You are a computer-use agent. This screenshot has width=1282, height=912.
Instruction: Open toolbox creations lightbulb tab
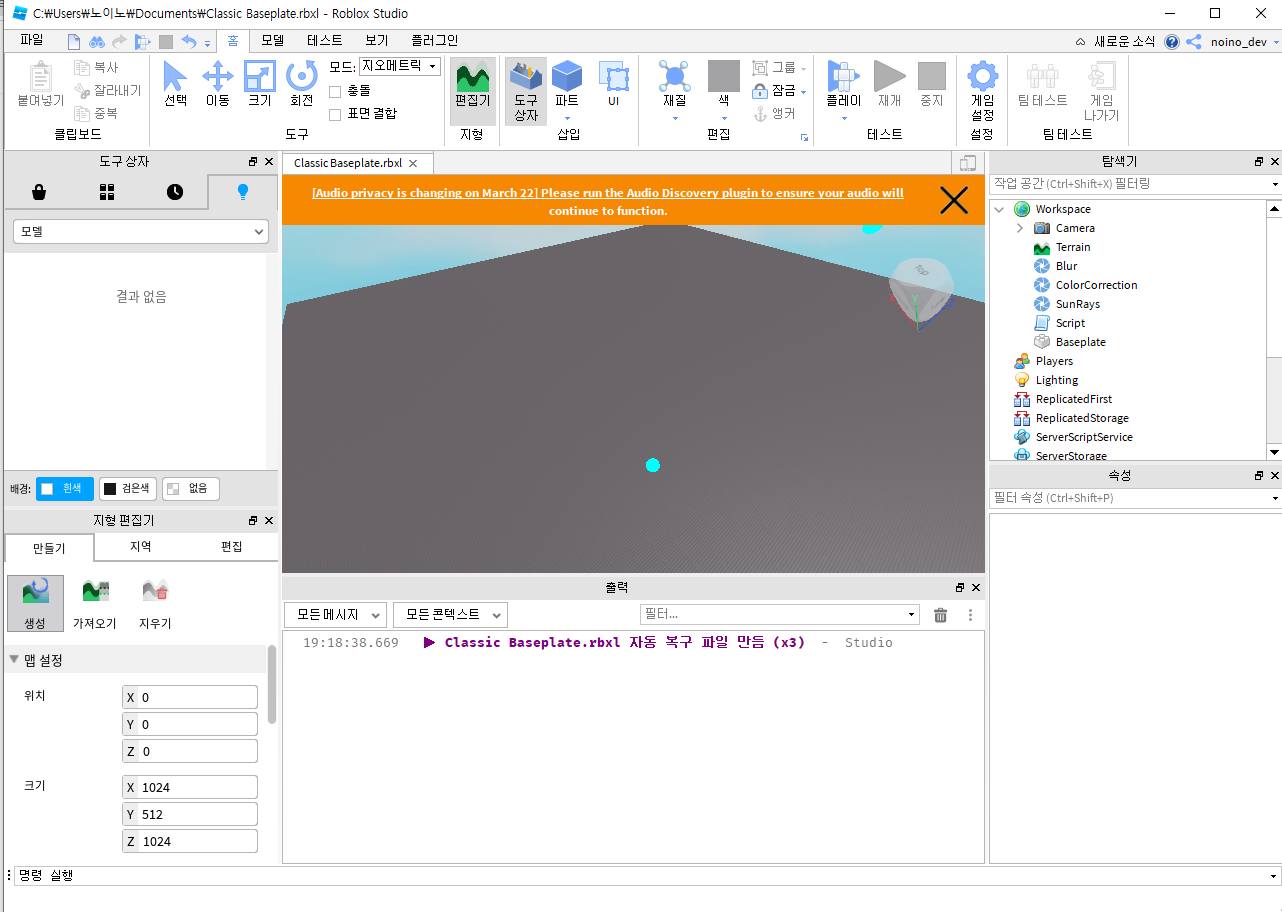(243, 192)
